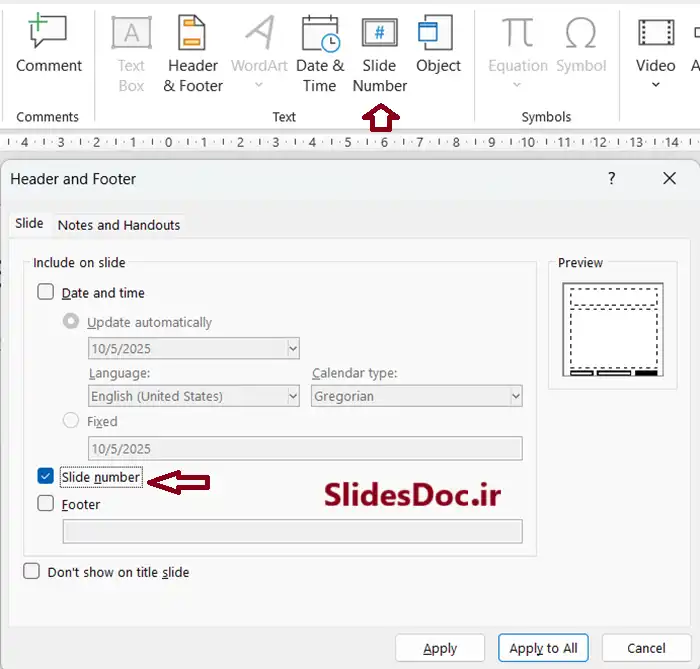The width and height of the screenshot is (700, 669).
Task: Uncheck the Slide number checkbox
Action: click(46, 477)
